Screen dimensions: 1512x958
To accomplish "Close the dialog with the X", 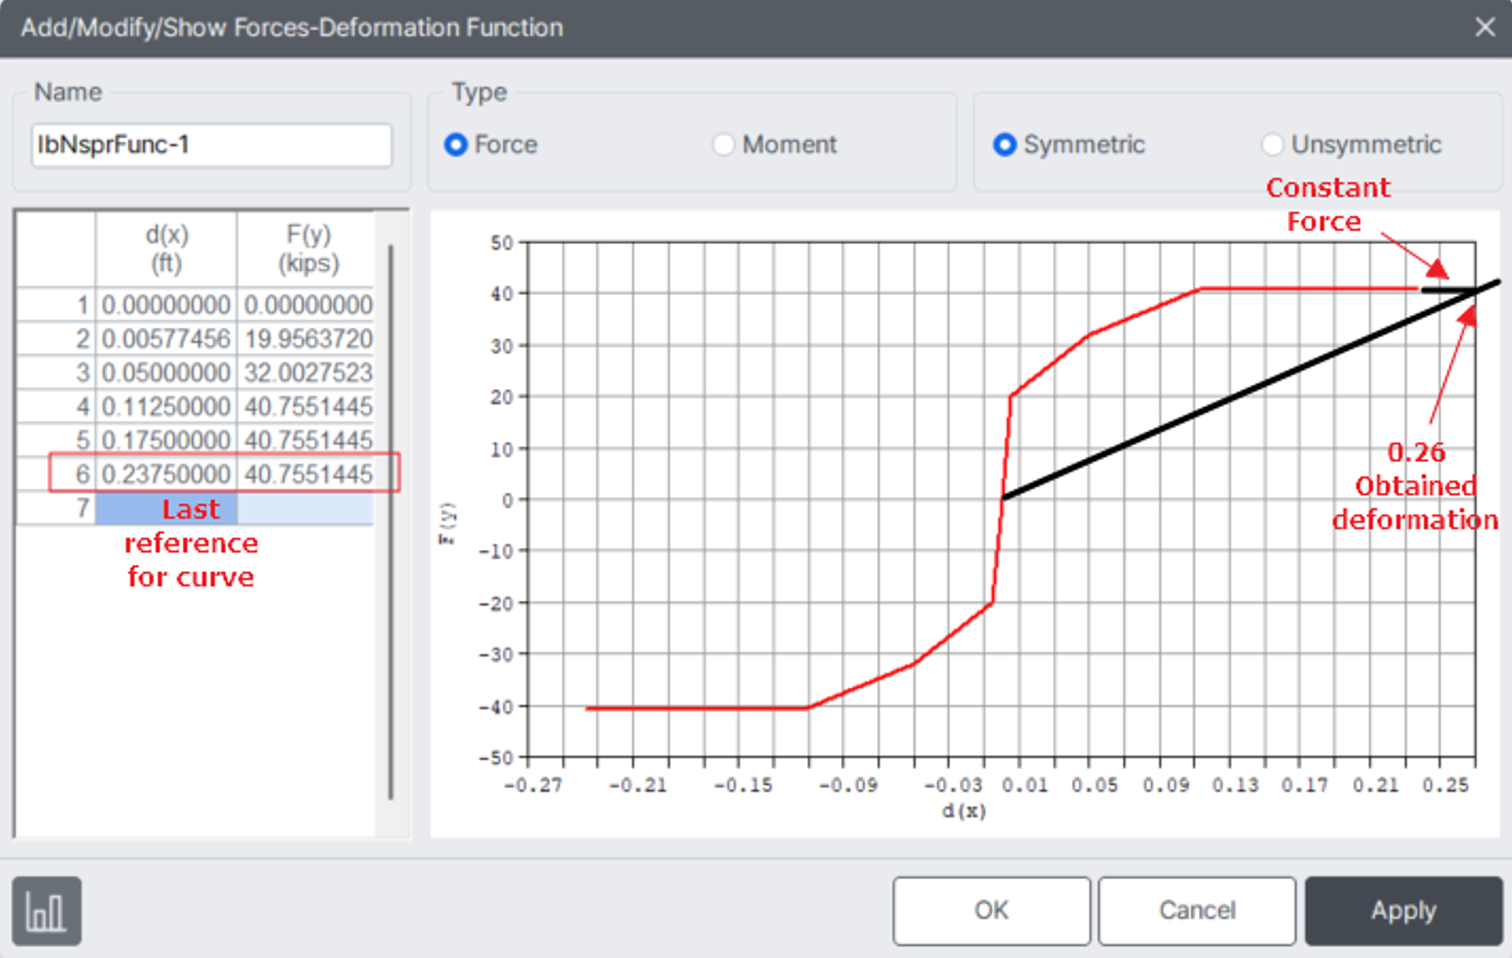I will click(1484, 27).
